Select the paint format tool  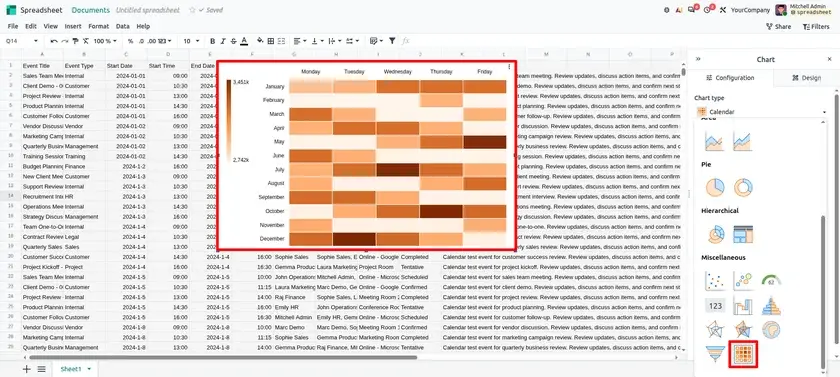point(75,41)
